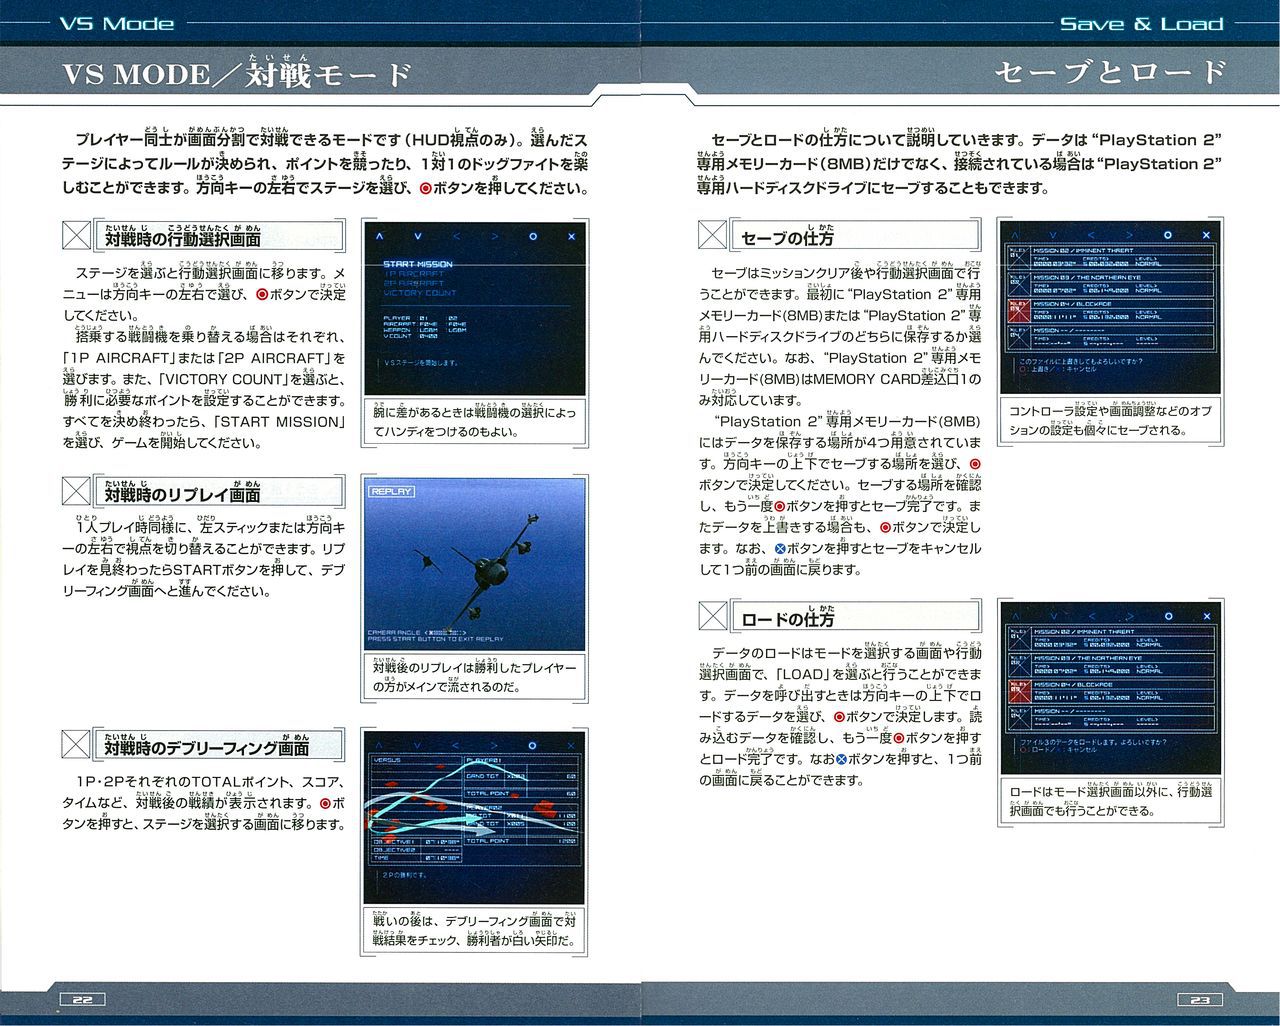
Task: Click the circle button icon in load-procedure screenshot
Action: click(1169, 617)
